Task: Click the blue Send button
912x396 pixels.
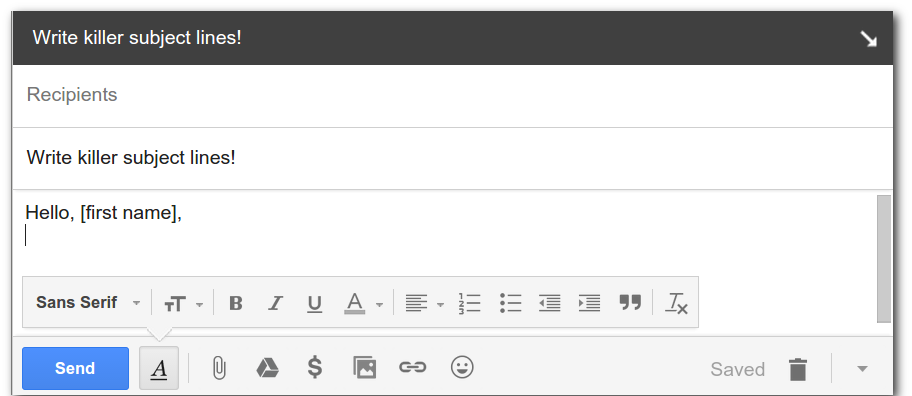Action: pyautogui.click(x=76, y=368)
